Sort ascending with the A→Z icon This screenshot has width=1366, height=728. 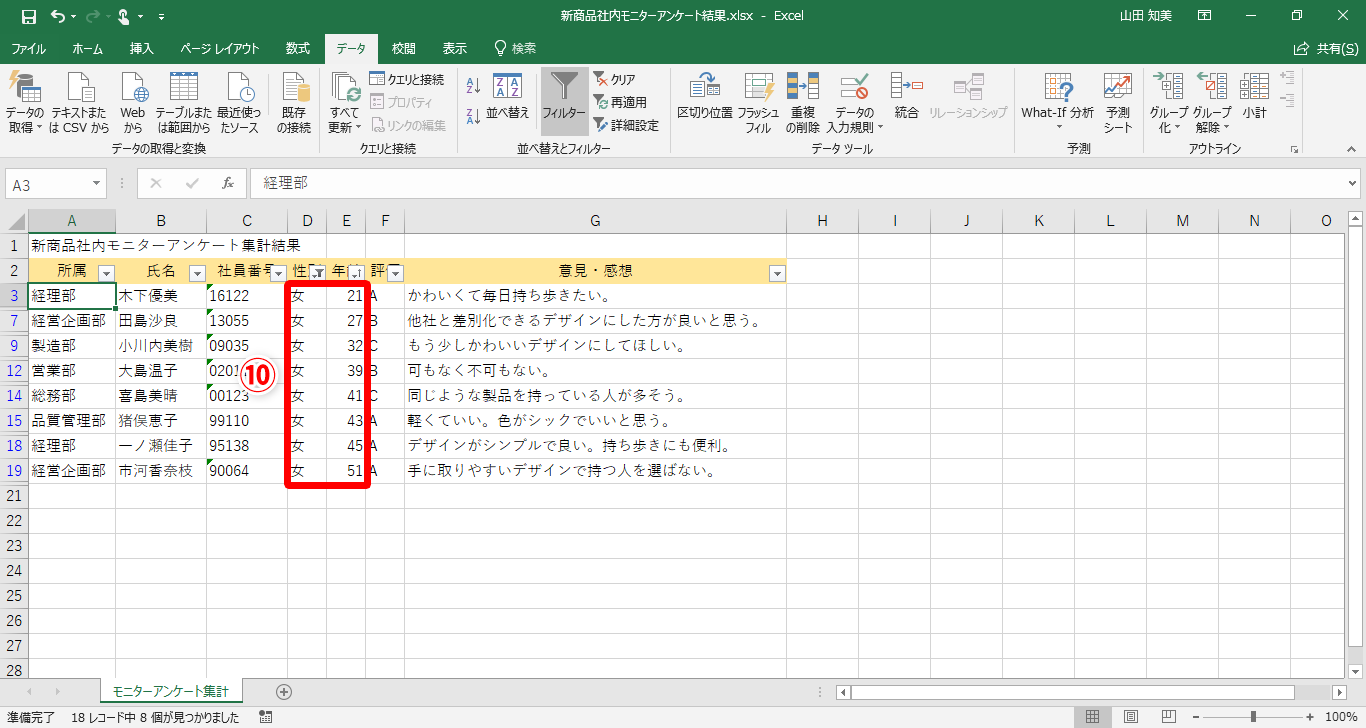tap(474, 87)
